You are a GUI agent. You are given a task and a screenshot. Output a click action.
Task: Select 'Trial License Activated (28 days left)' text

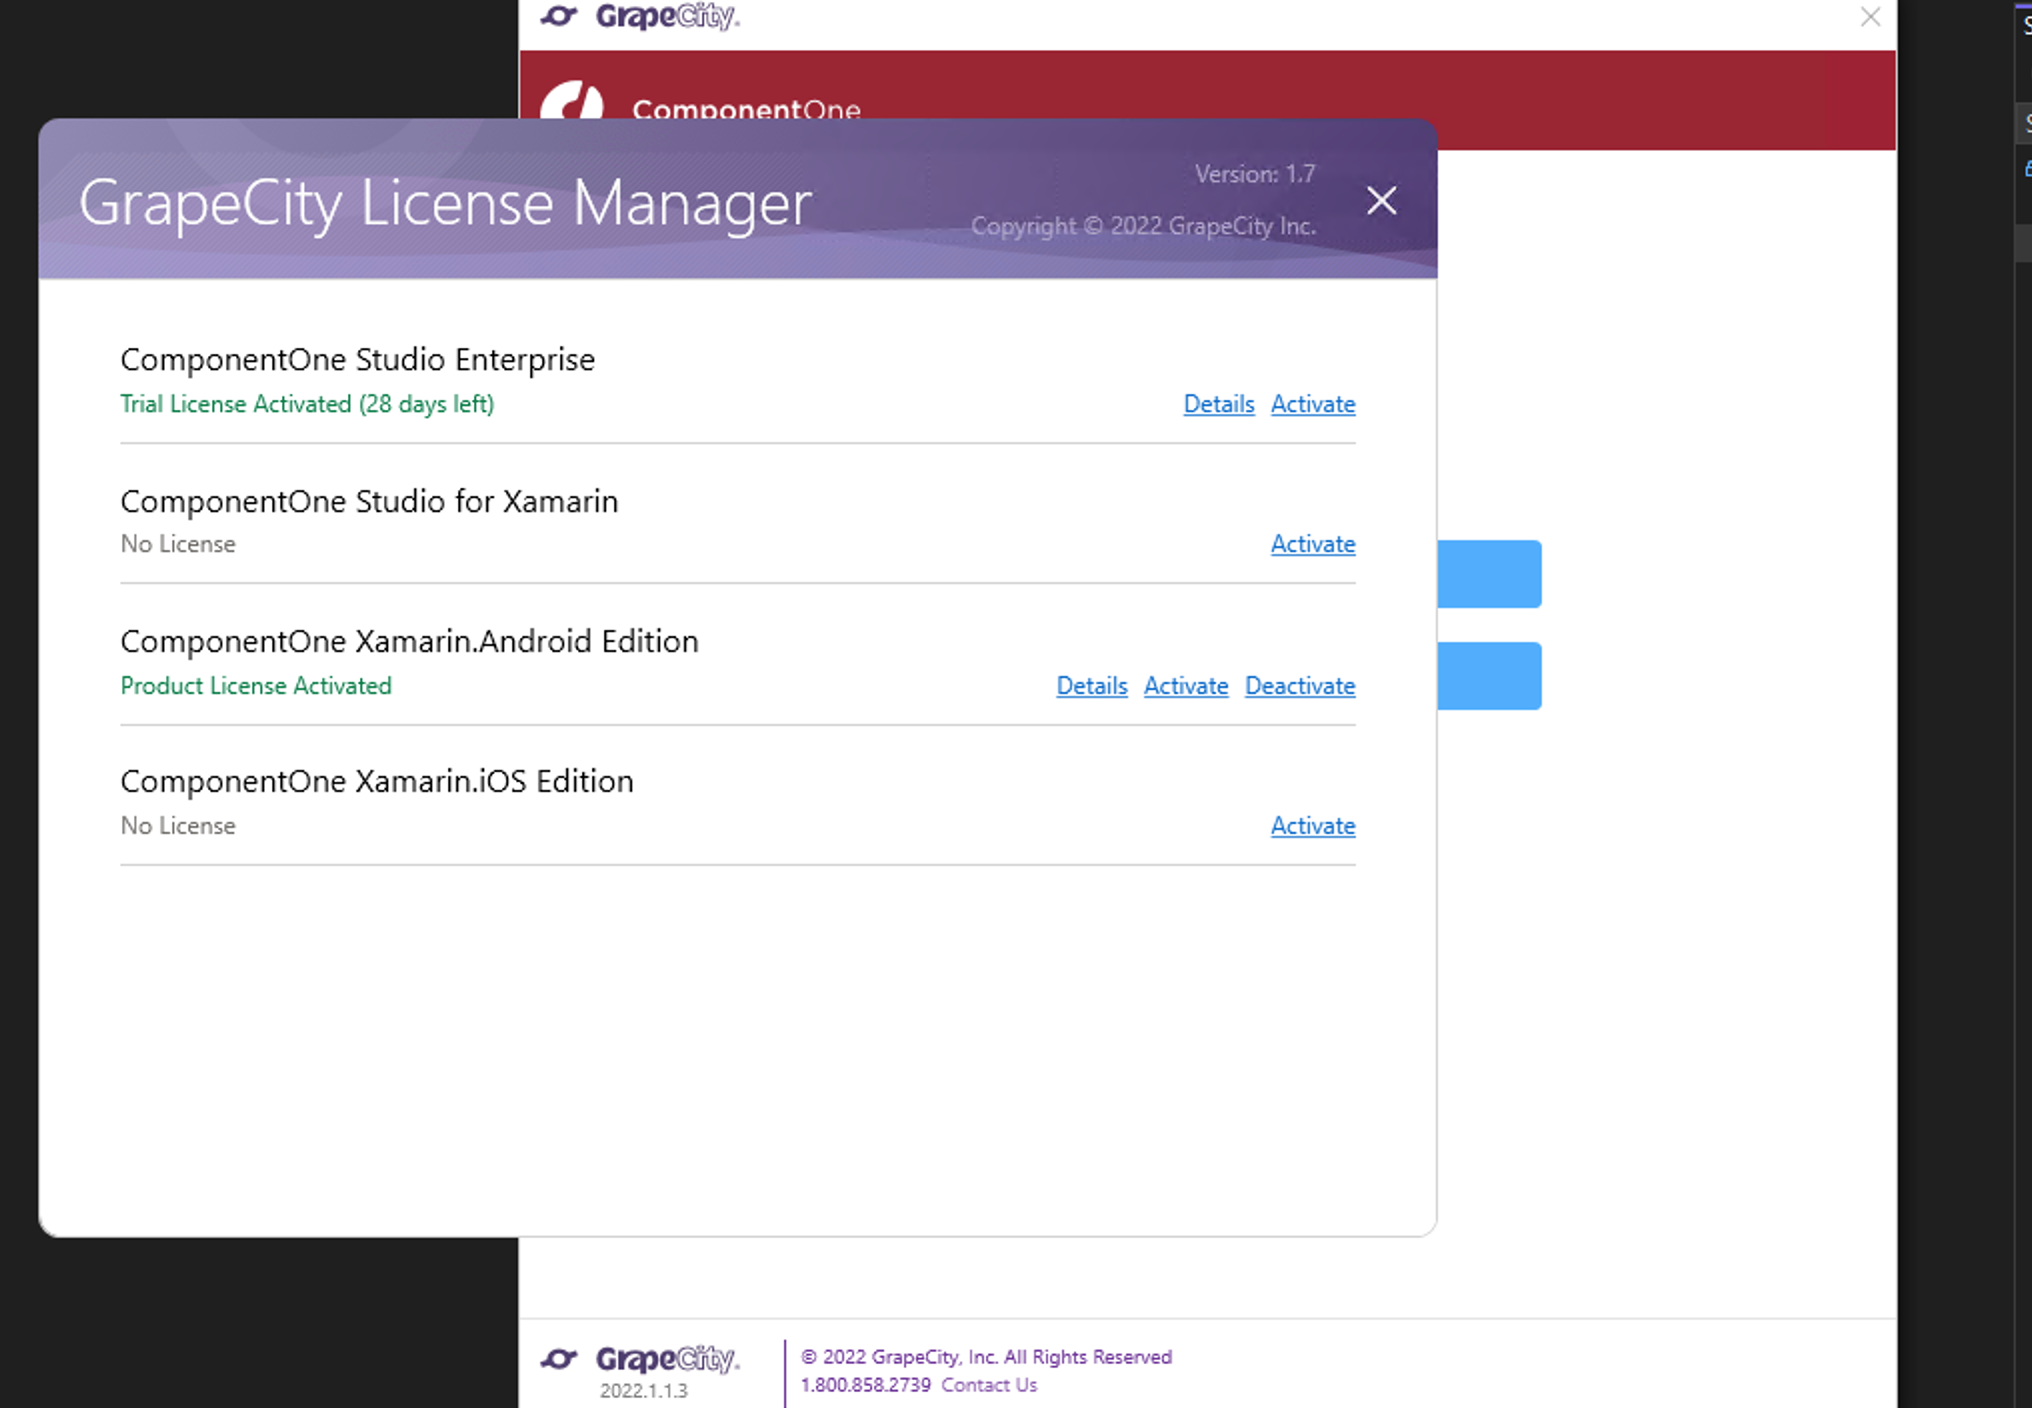(x=307, y=404)
